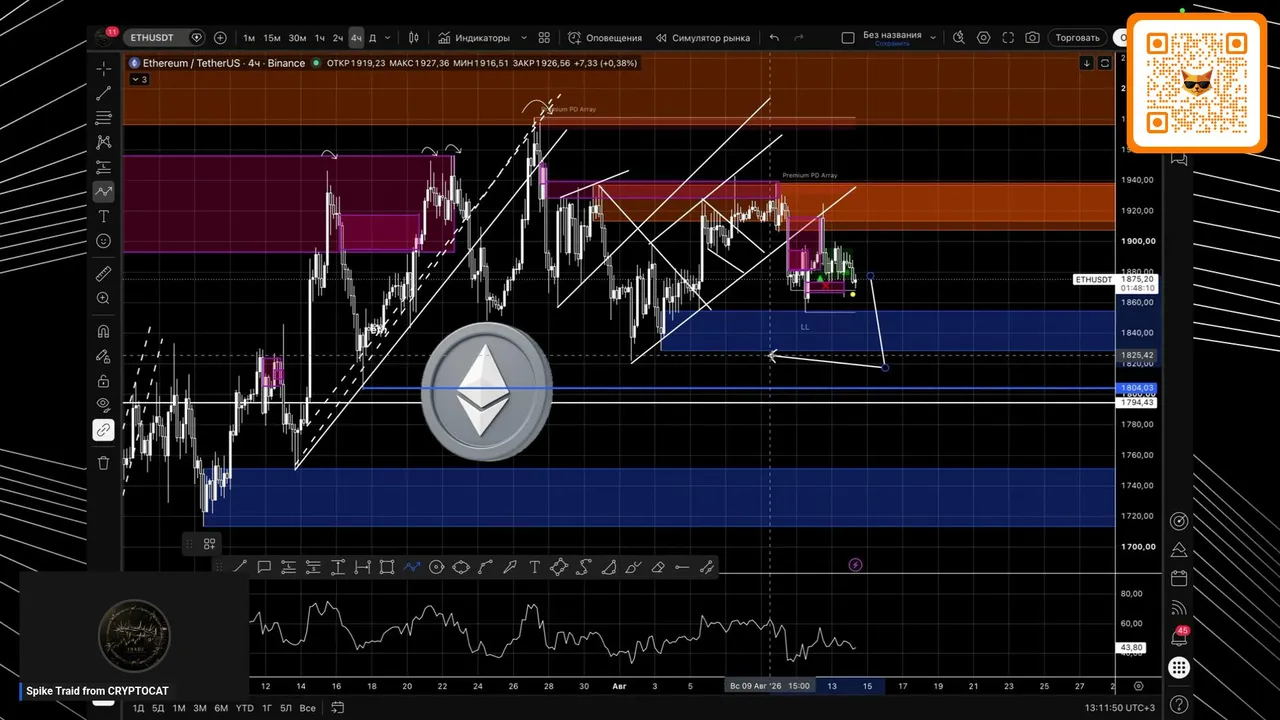The height and width of the screenshot is (720, 1280).
Task: Open notifications bell with 45 badge
Action: [x=1179, y=637]
